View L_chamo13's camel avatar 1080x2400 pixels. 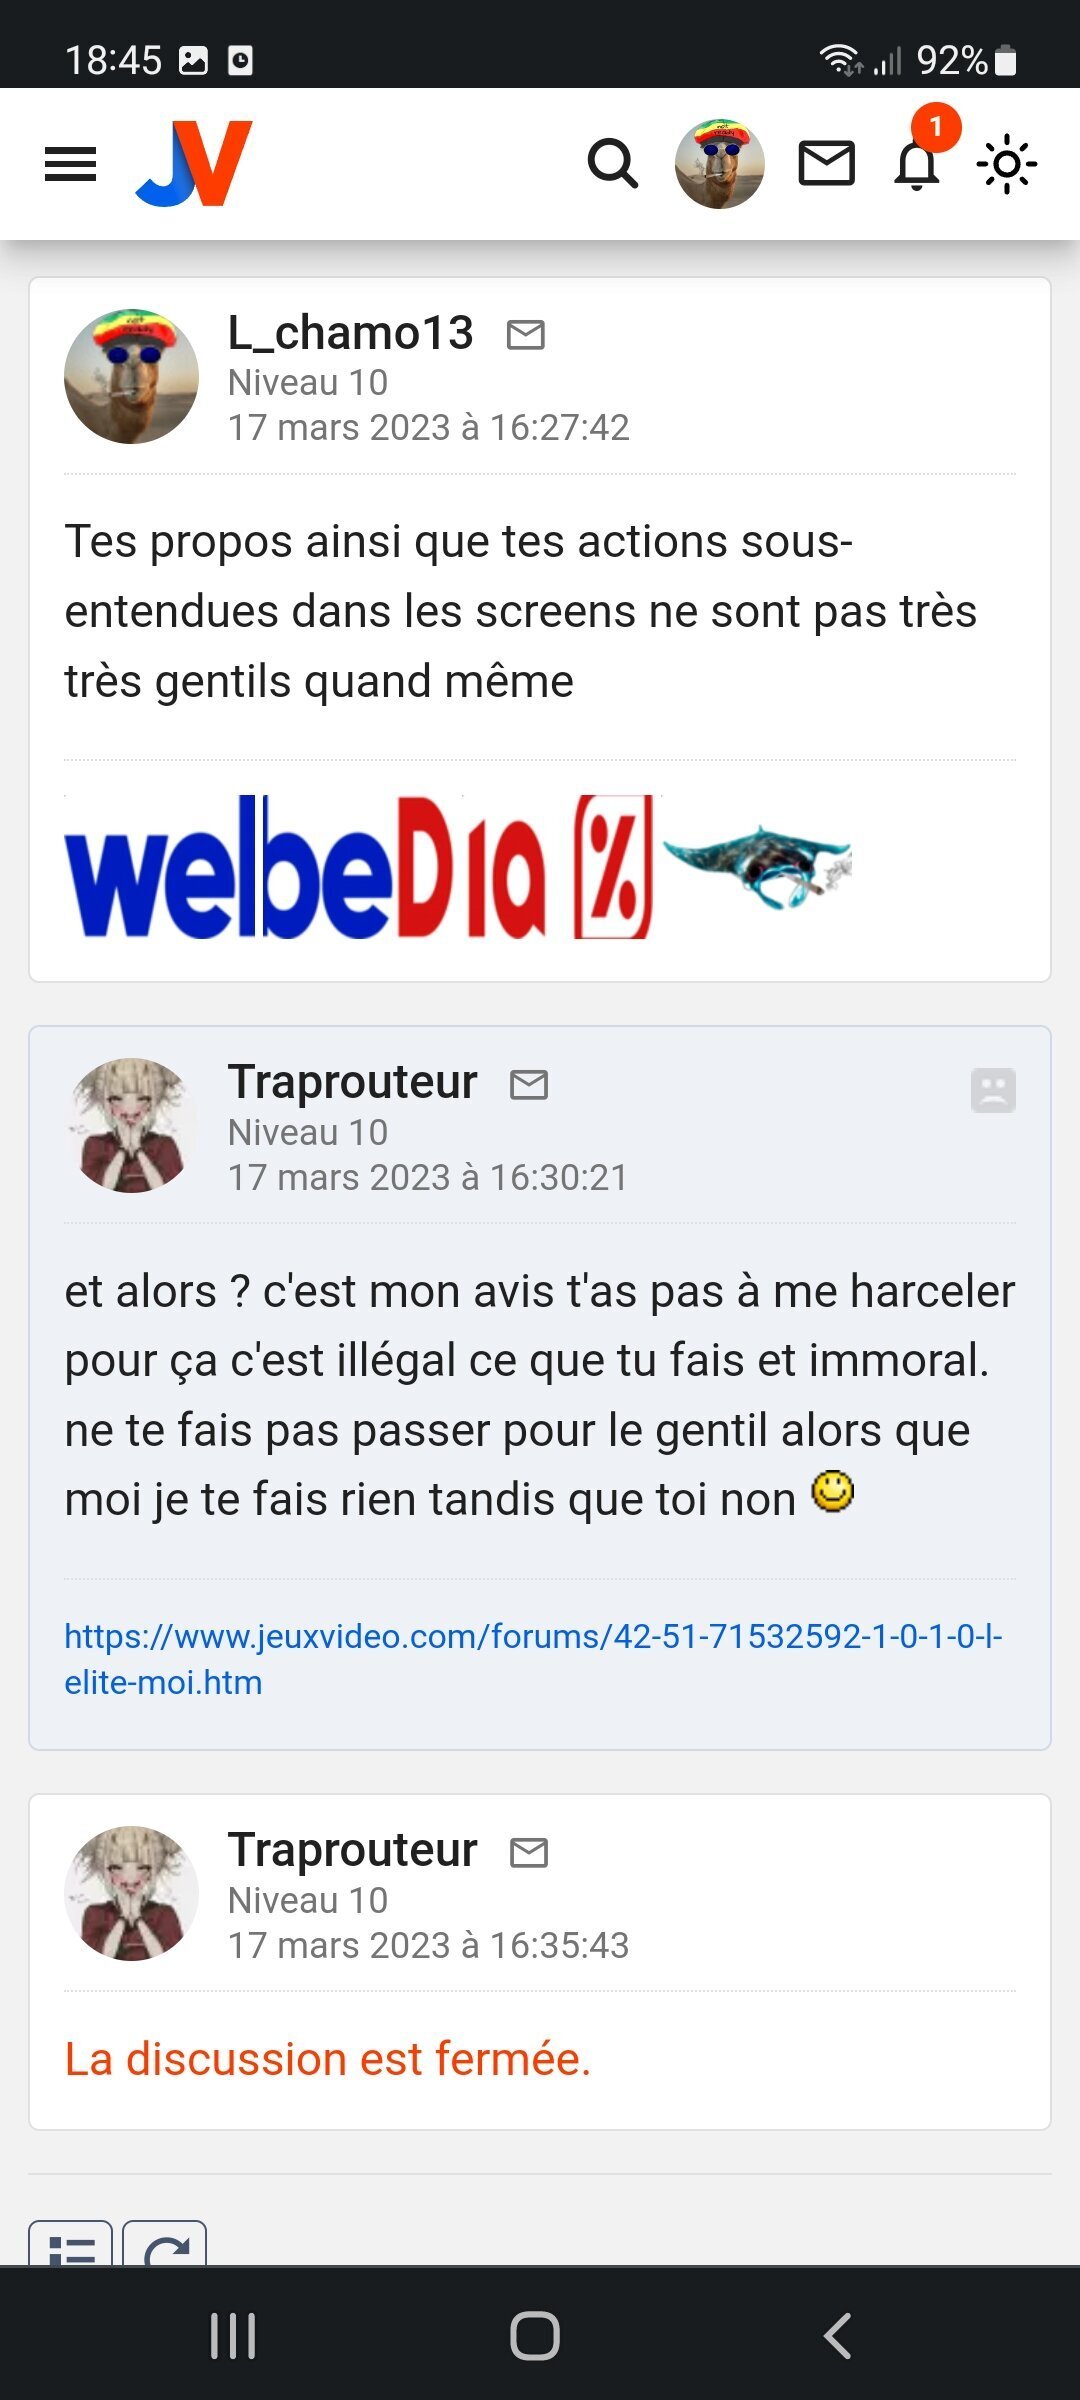132,376
